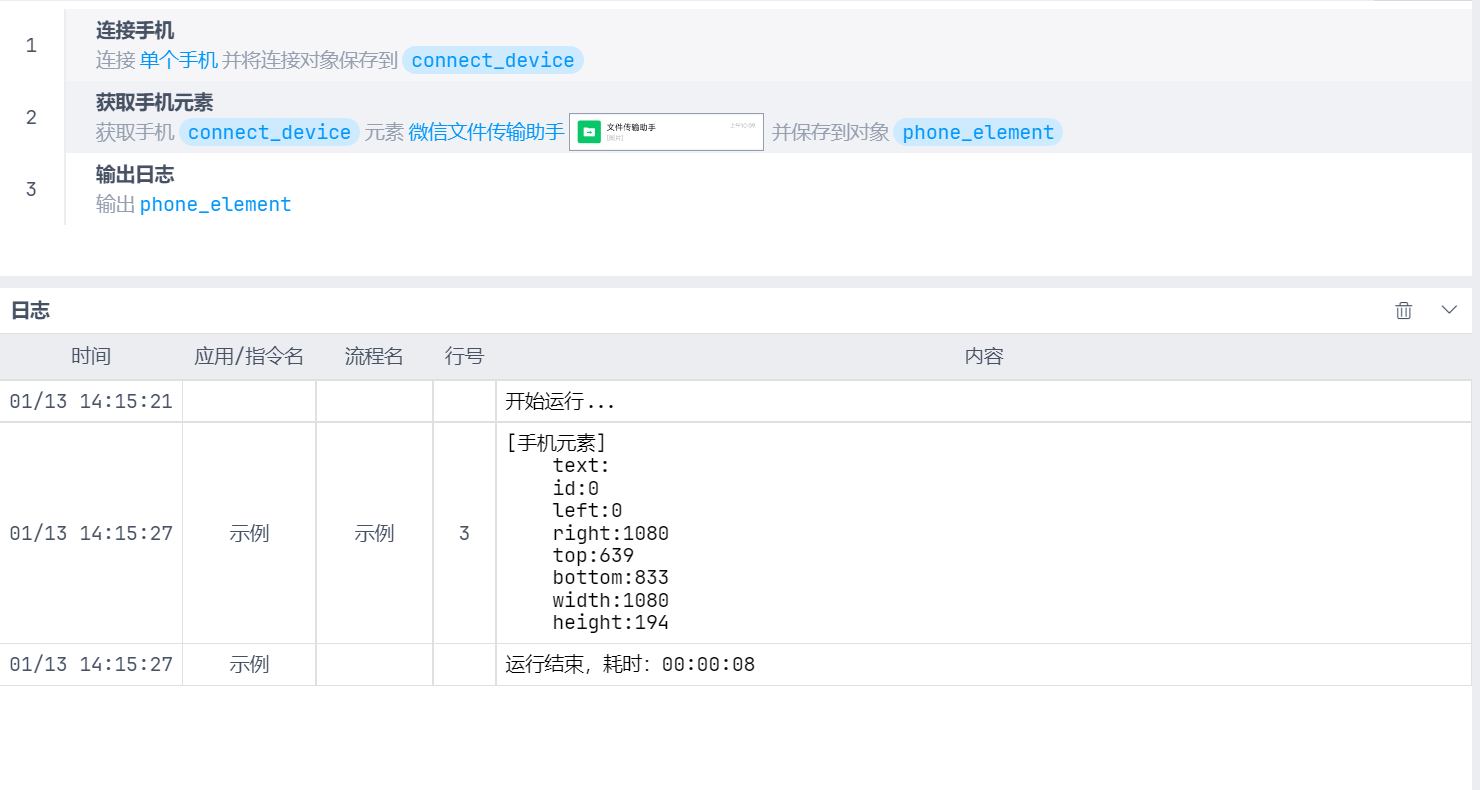1480x790 pixels.
Task: Clear the log with the trash icon
Action: (x=1403, y=310)
